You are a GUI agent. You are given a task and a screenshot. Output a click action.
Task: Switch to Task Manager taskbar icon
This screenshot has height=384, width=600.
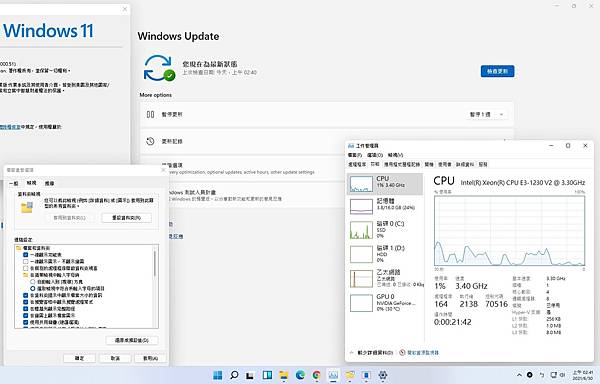[333, 375]
